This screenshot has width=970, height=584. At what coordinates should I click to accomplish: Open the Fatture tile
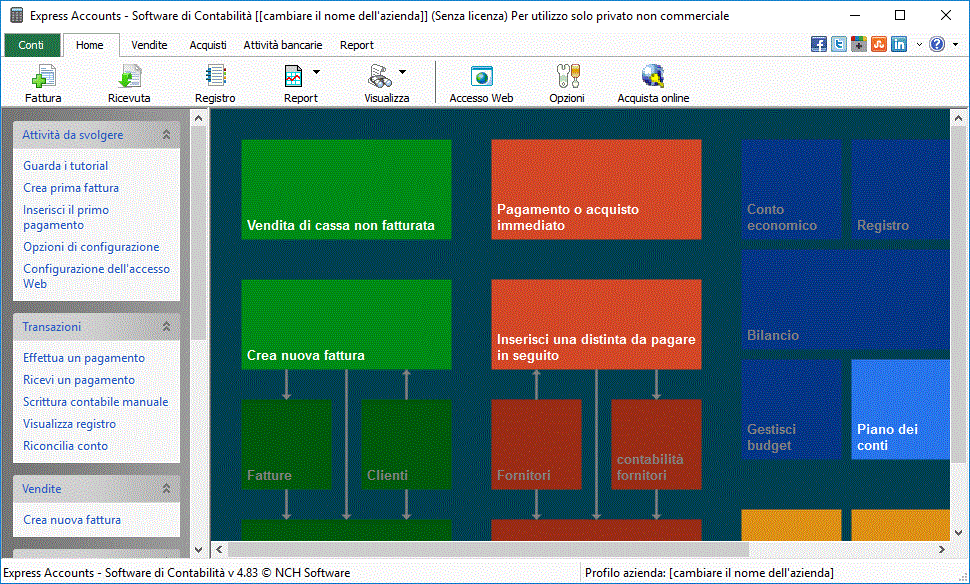[286, 445]
